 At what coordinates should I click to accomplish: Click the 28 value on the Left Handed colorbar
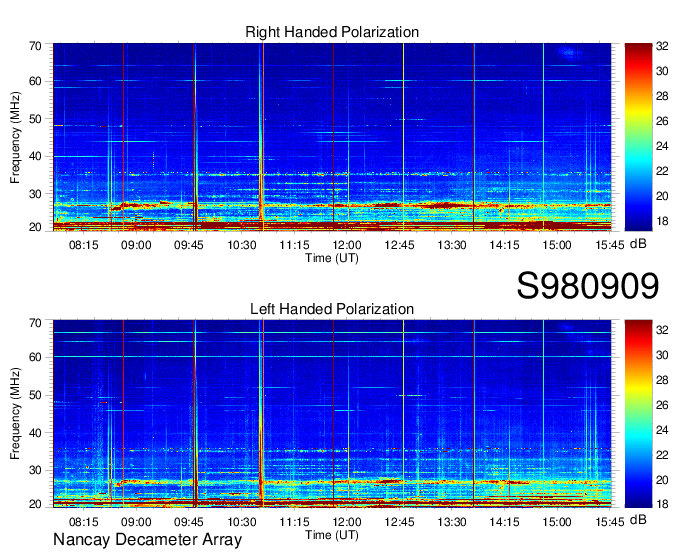pos(662,380)
